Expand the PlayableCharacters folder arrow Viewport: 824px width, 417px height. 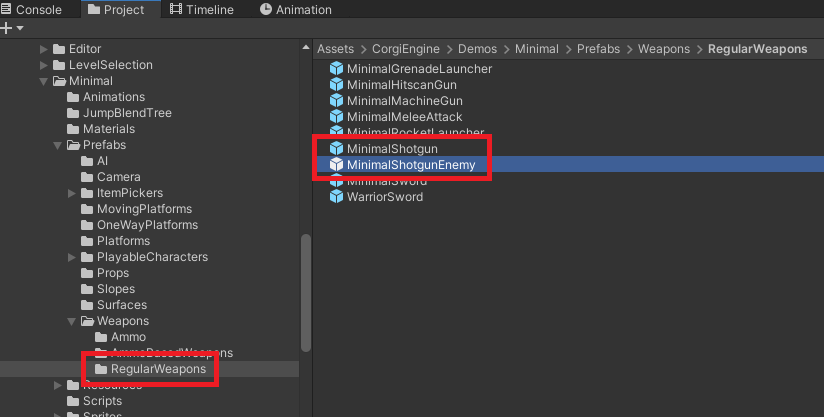pyautogui.click(x=72, y=257)
